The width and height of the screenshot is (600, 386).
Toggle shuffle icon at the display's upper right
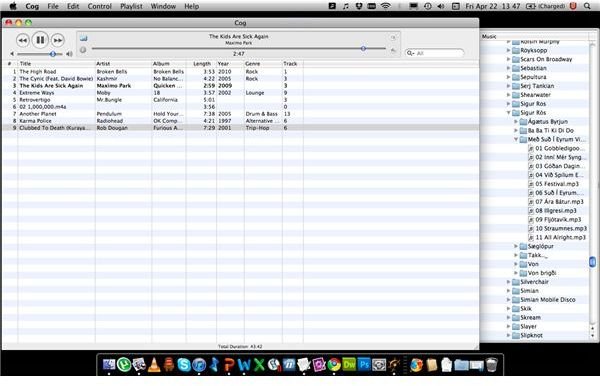[393, 37]
